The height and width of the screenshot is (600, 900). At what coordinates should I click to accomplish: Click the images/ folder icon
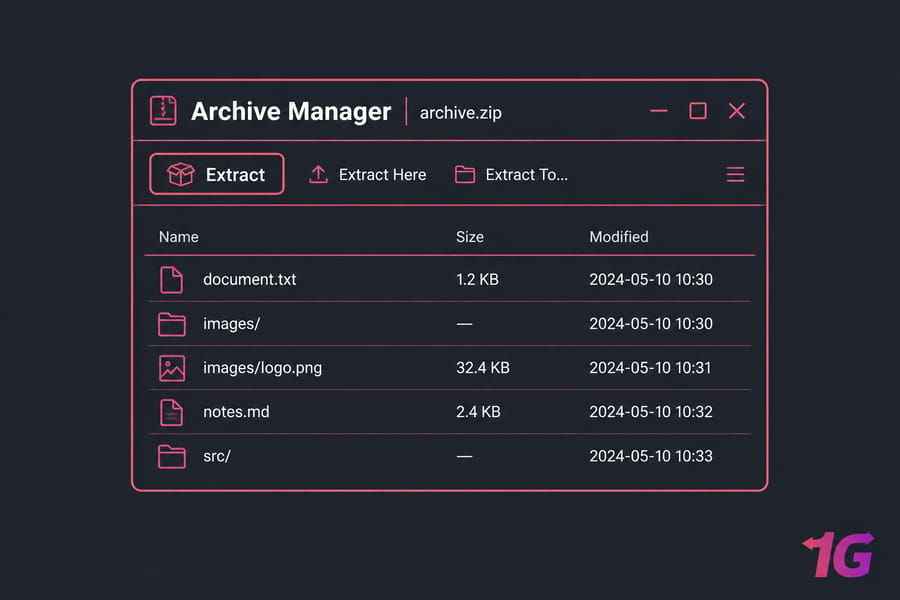[x=172, y=324]
